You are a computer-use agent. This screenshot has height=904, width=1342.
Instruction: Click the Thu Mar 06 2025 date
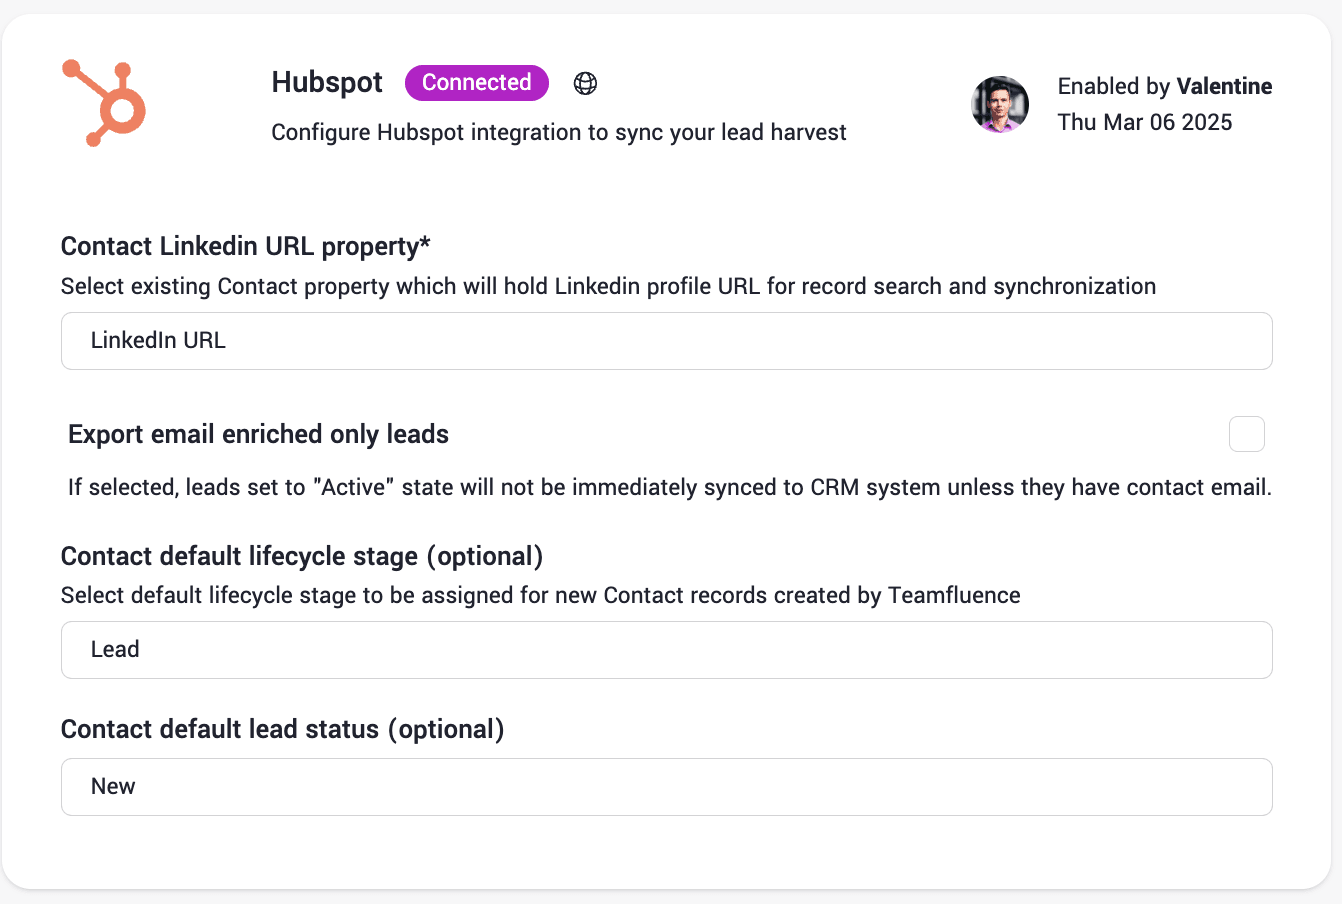pyautogui.click(x=1144, y=122)
